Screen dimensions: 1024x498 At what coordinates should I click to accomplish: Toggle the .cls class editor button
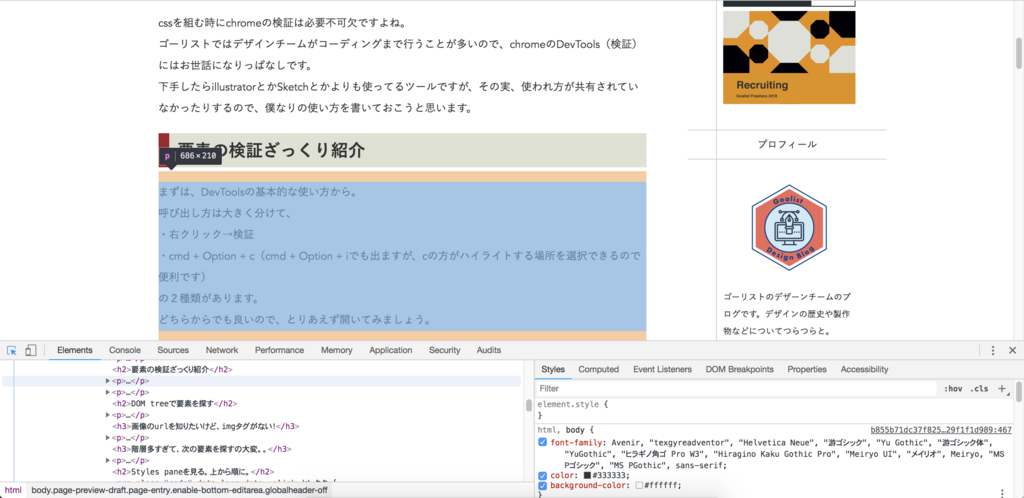pyautogui.click(x=979, y=388)
